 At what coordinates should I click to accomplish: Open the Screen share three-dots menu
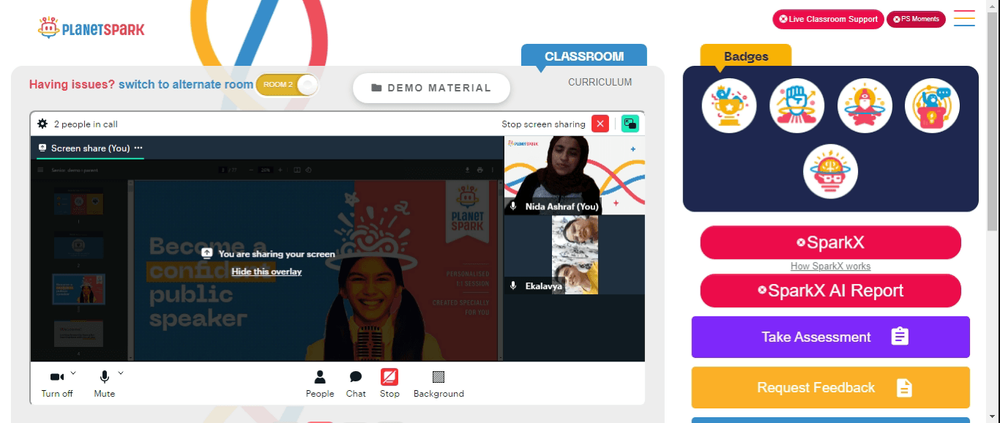pyautogui.click(x=138, y=148)
